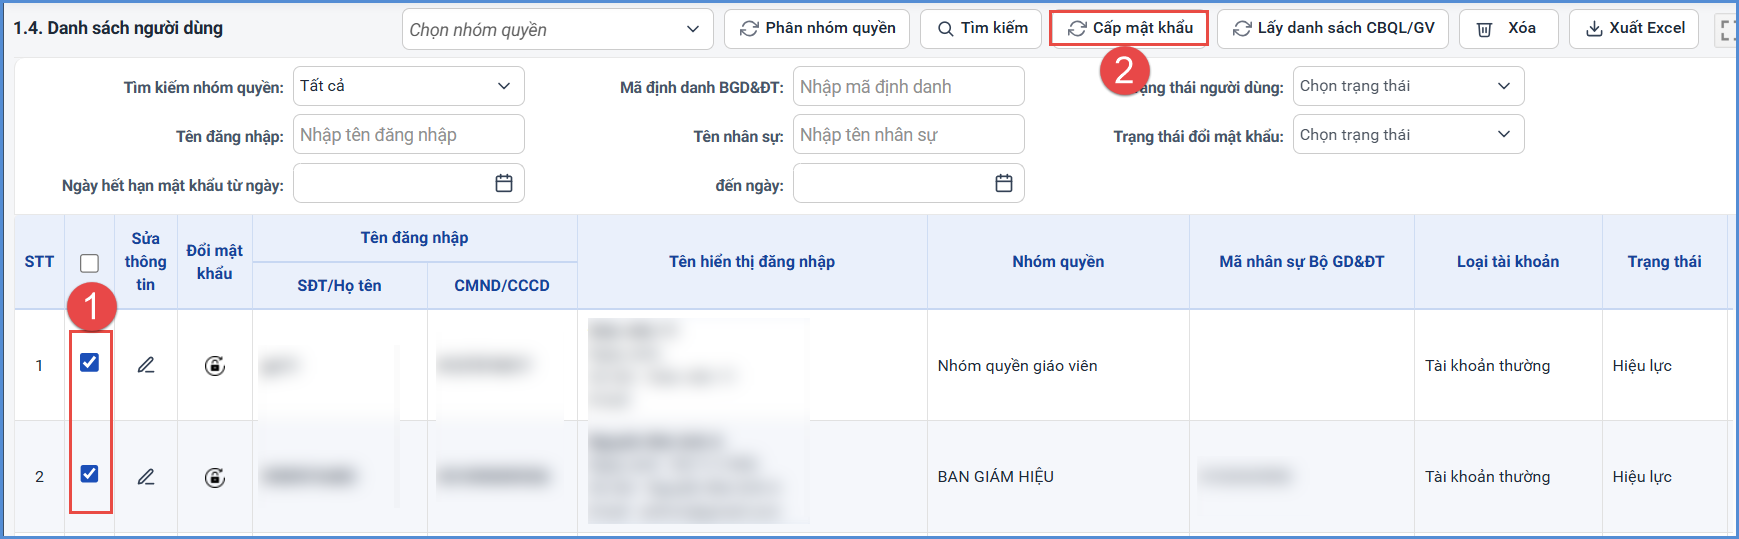1739x539 pixels.
Task: Click 'SĐT/Họ tên' column header
Action: pos(340,286)
